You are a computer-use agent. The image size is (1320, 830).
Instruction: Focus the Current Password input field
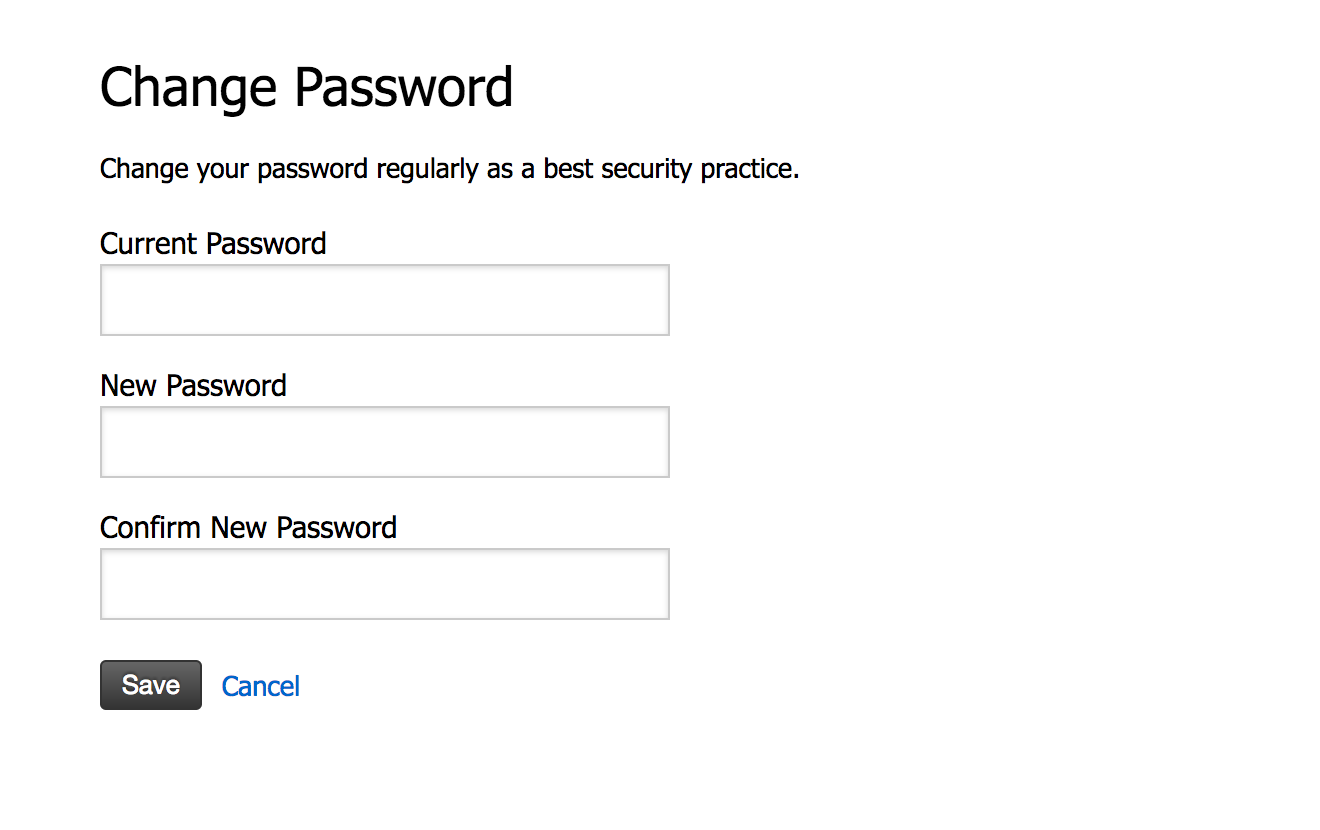pos(385,300)
